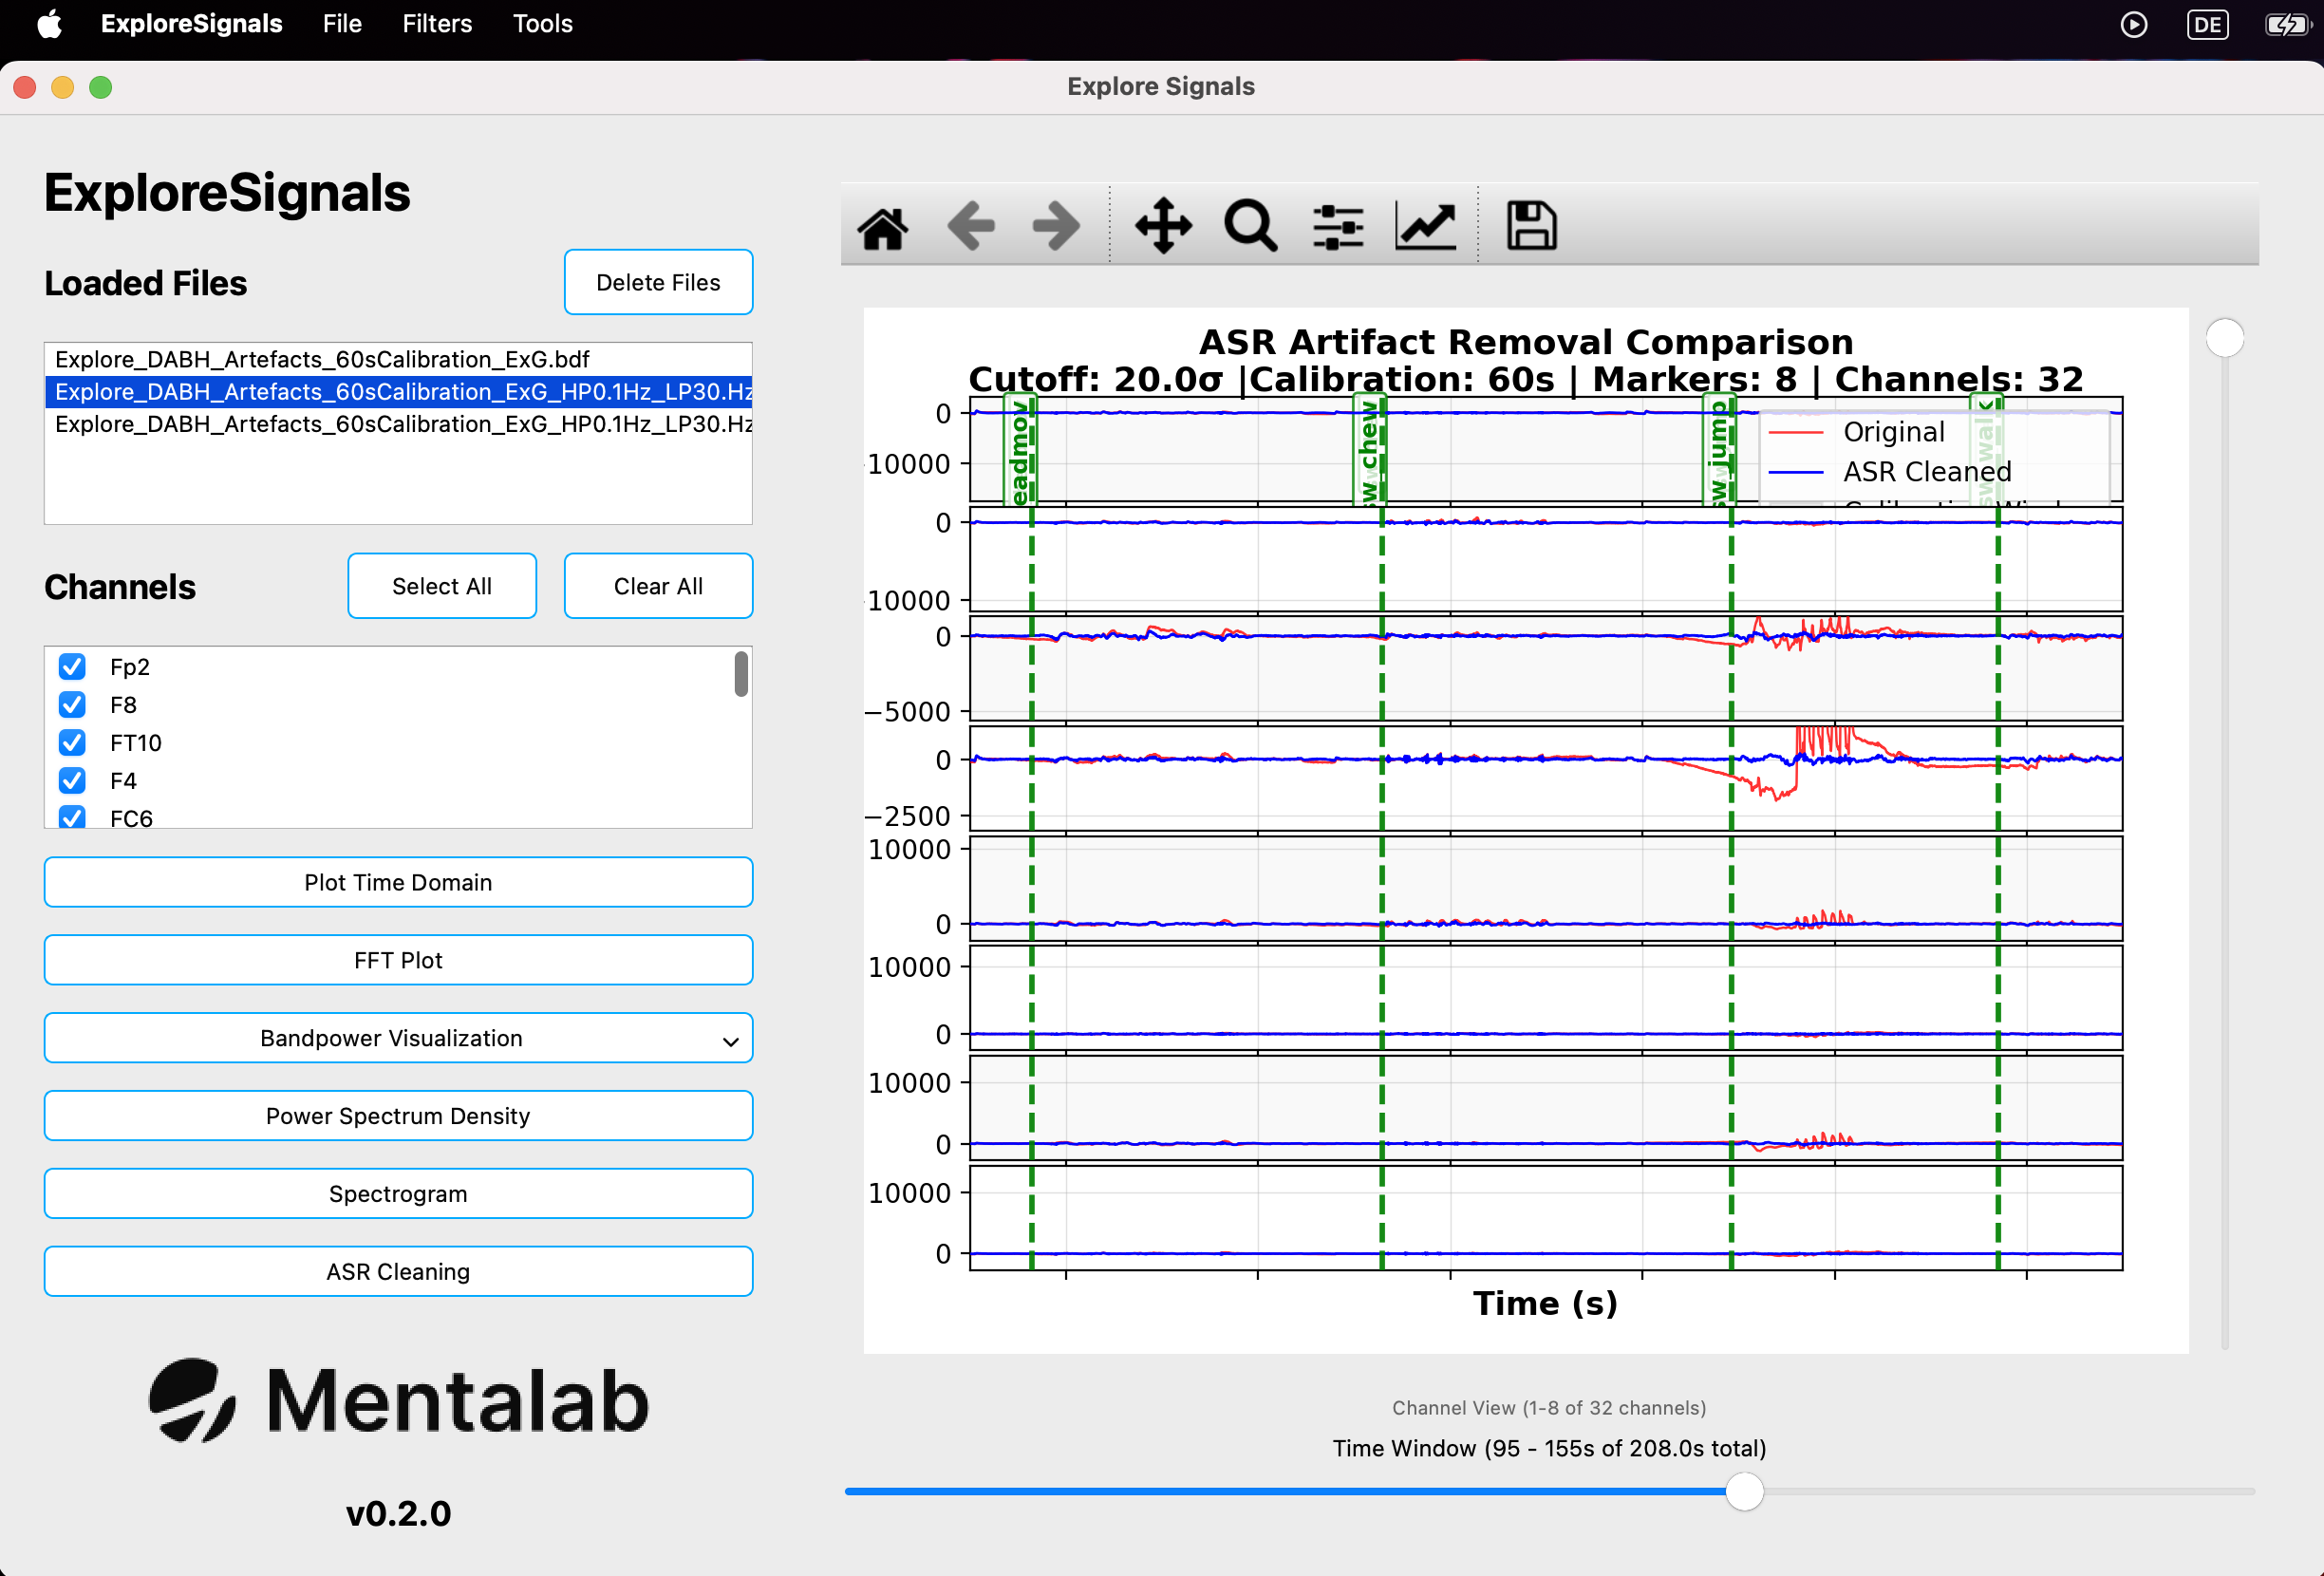This screenshot has height=1576, width=2324.
Task: Open the Apple menu
Action: [x=50, y=23]
